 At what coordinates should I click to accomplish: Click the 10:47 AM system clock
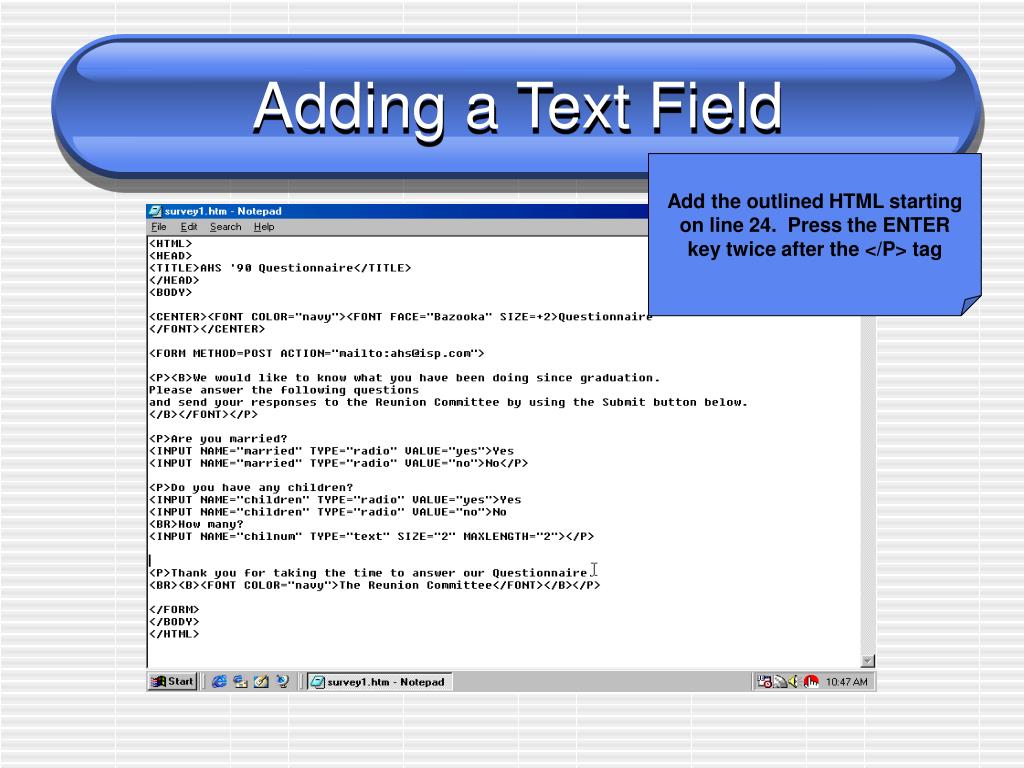point(846,682)
